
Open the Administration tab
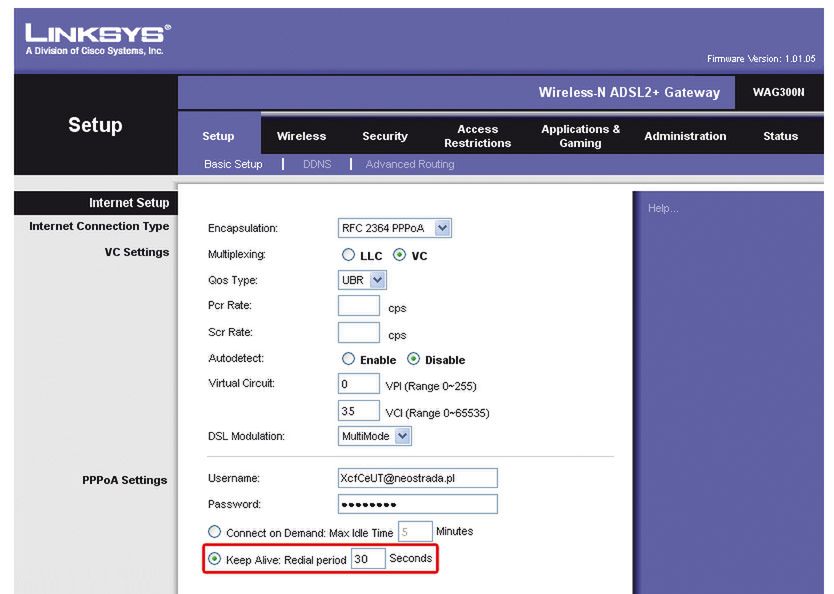point(685,136)
